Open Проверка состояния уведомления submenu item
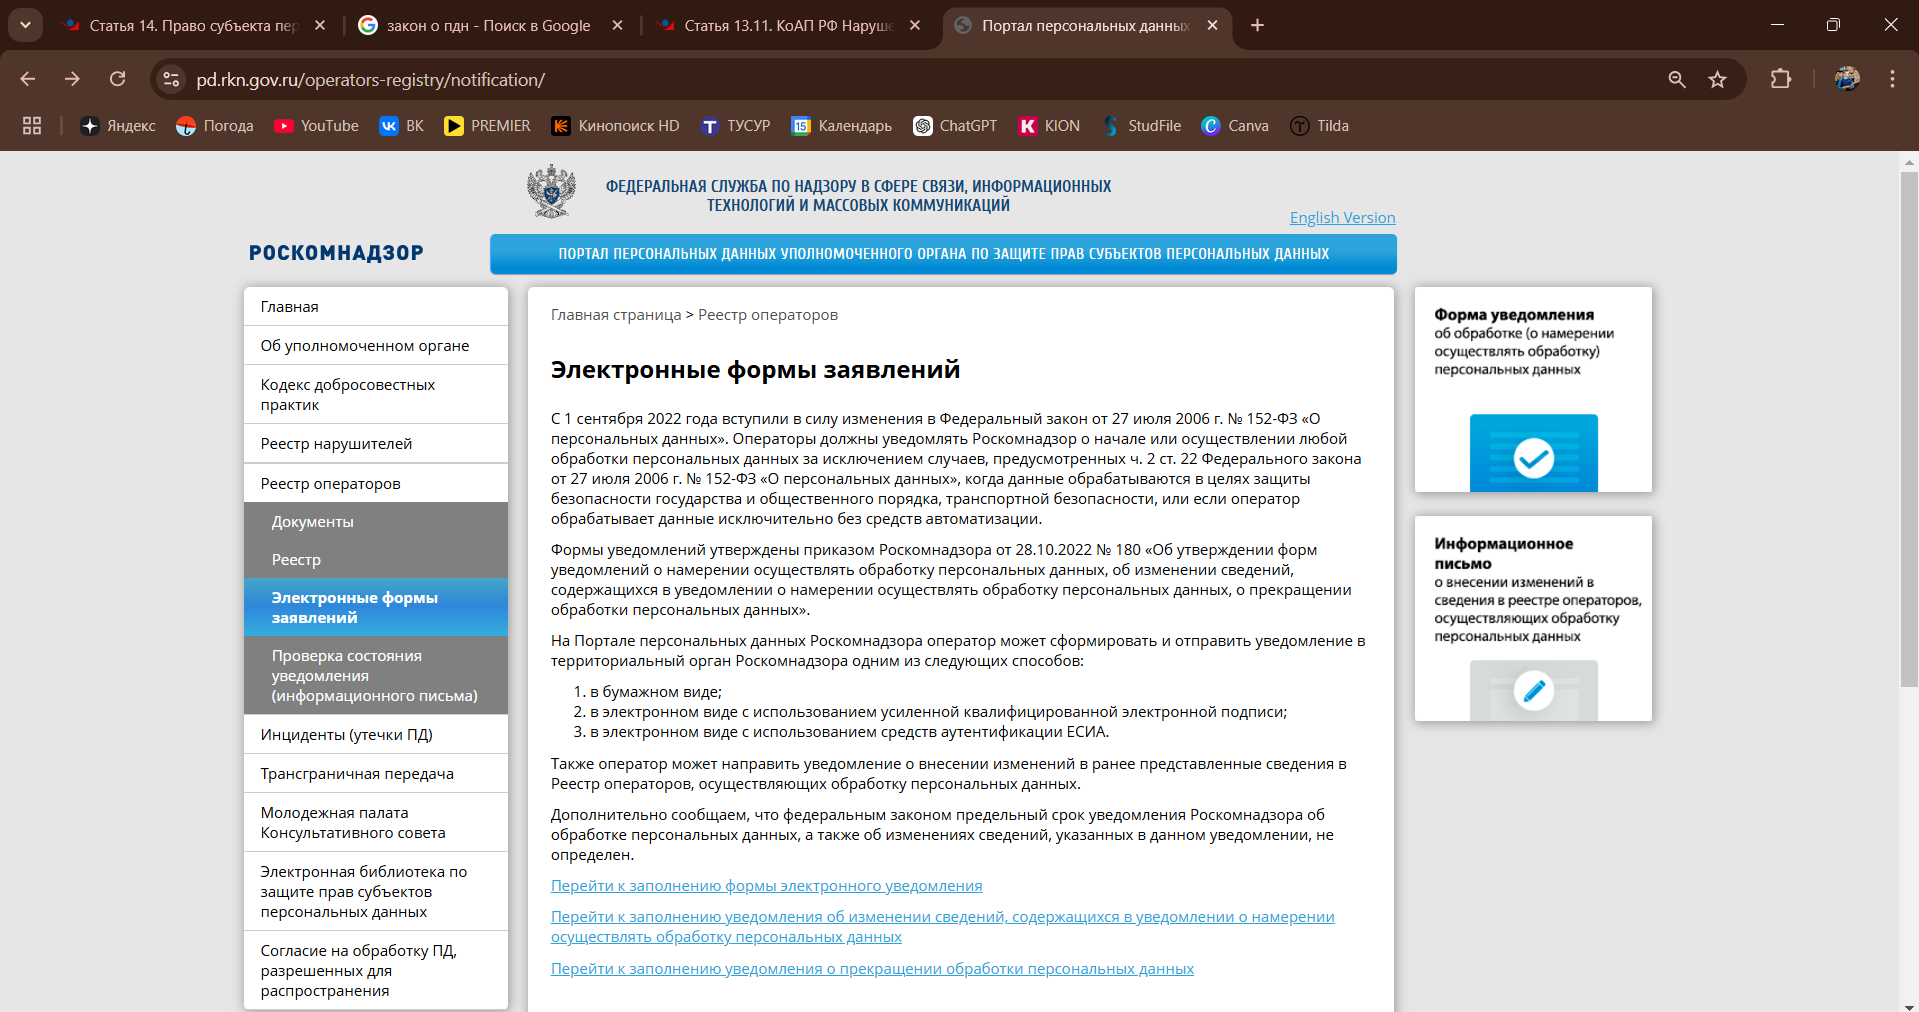The height and width of the screenshot is (1012, 1919). click(x=376, y=675)
